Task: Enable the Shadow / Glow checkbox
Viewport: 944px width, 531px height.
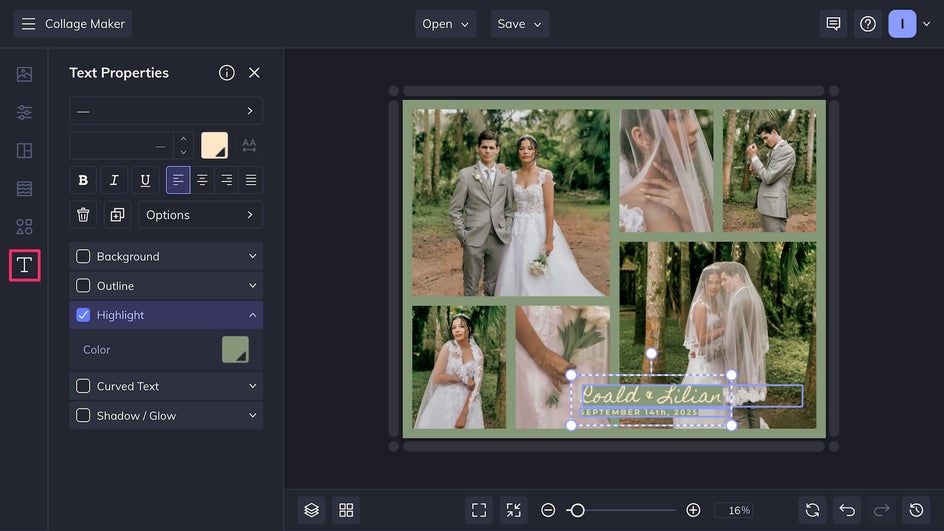Action: (x=83, y=415)
